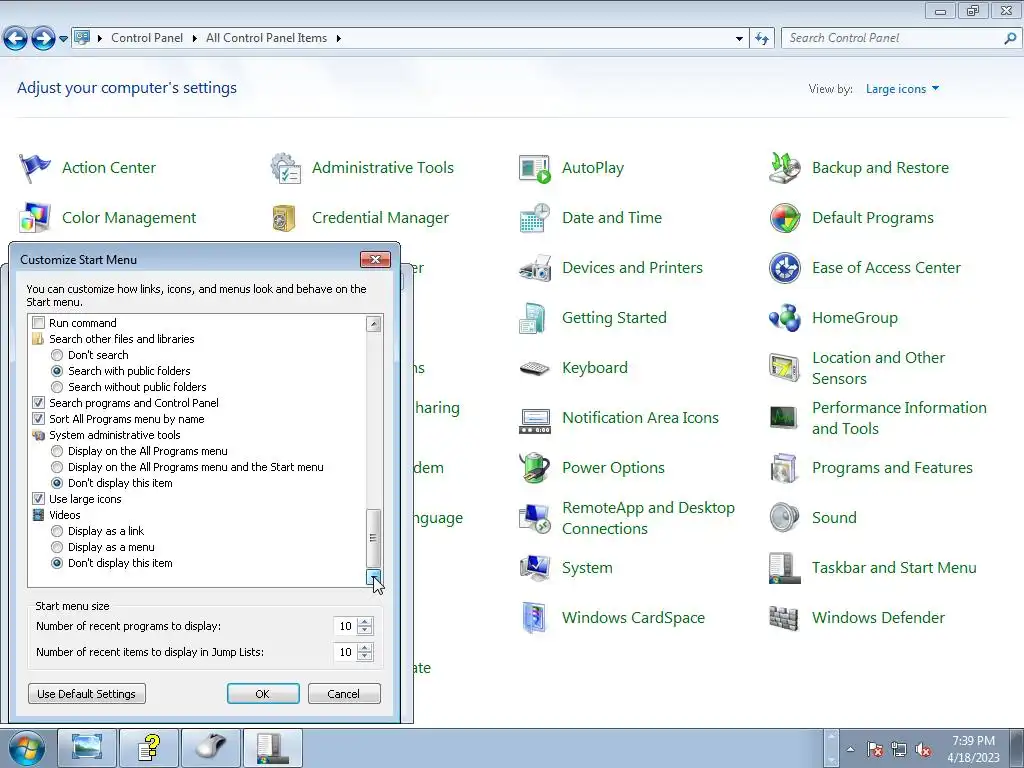Click number of recent programs field
1024x768 pixels.
345,626
